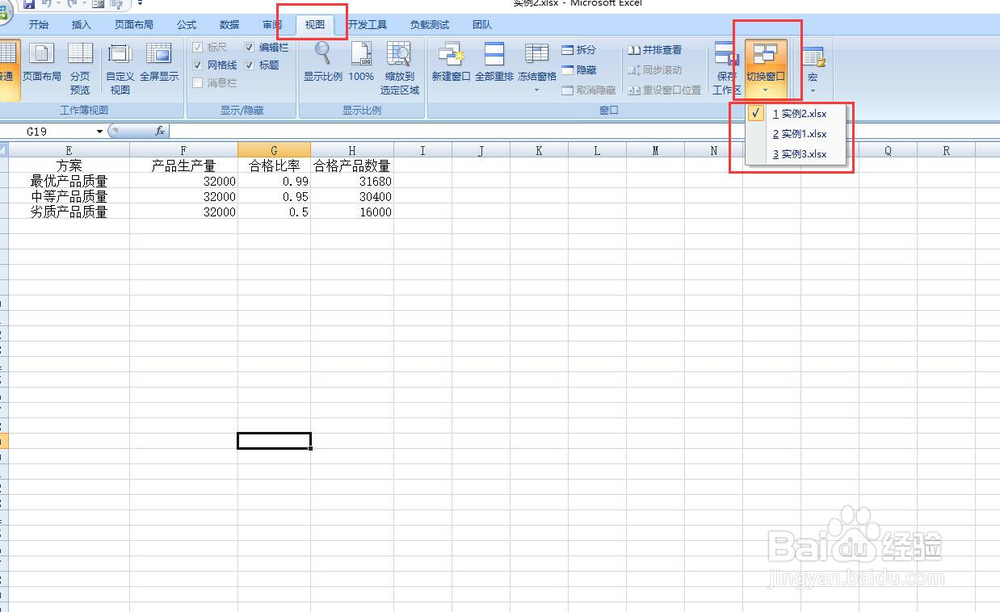1000x612 pixels.
Task: Toggle the Ruler checkbox
Action: coord(197,47)
